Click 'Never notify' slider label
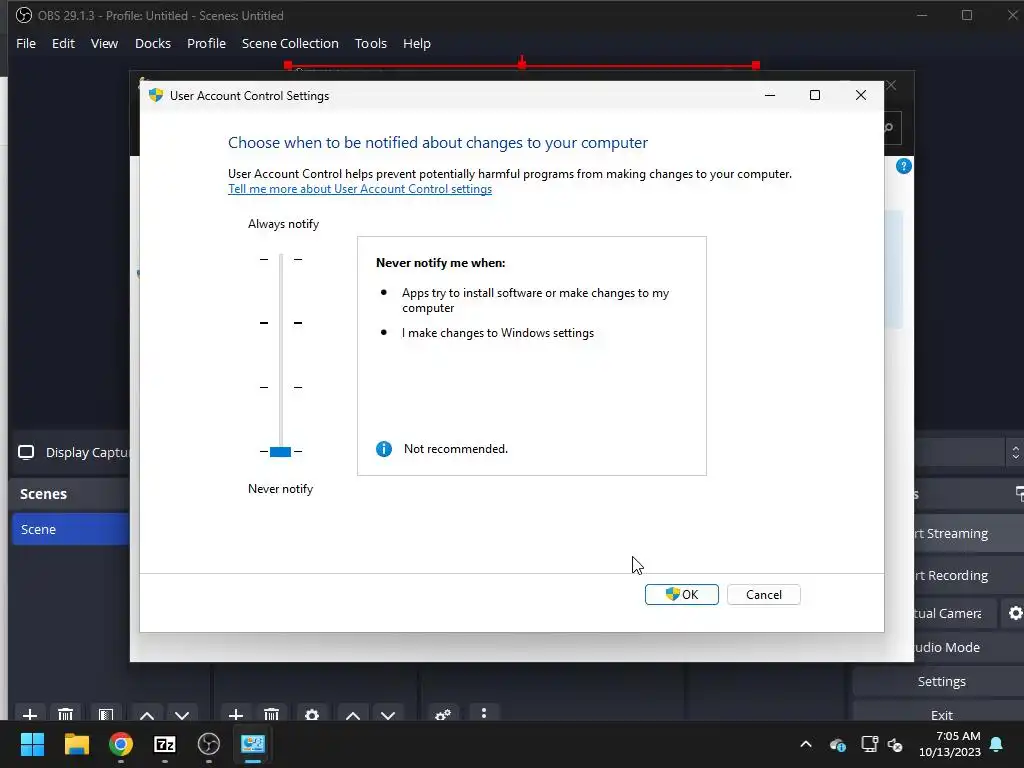This screenshot has width=1024, height=768. pyautogui.click(x=280, y=488)
